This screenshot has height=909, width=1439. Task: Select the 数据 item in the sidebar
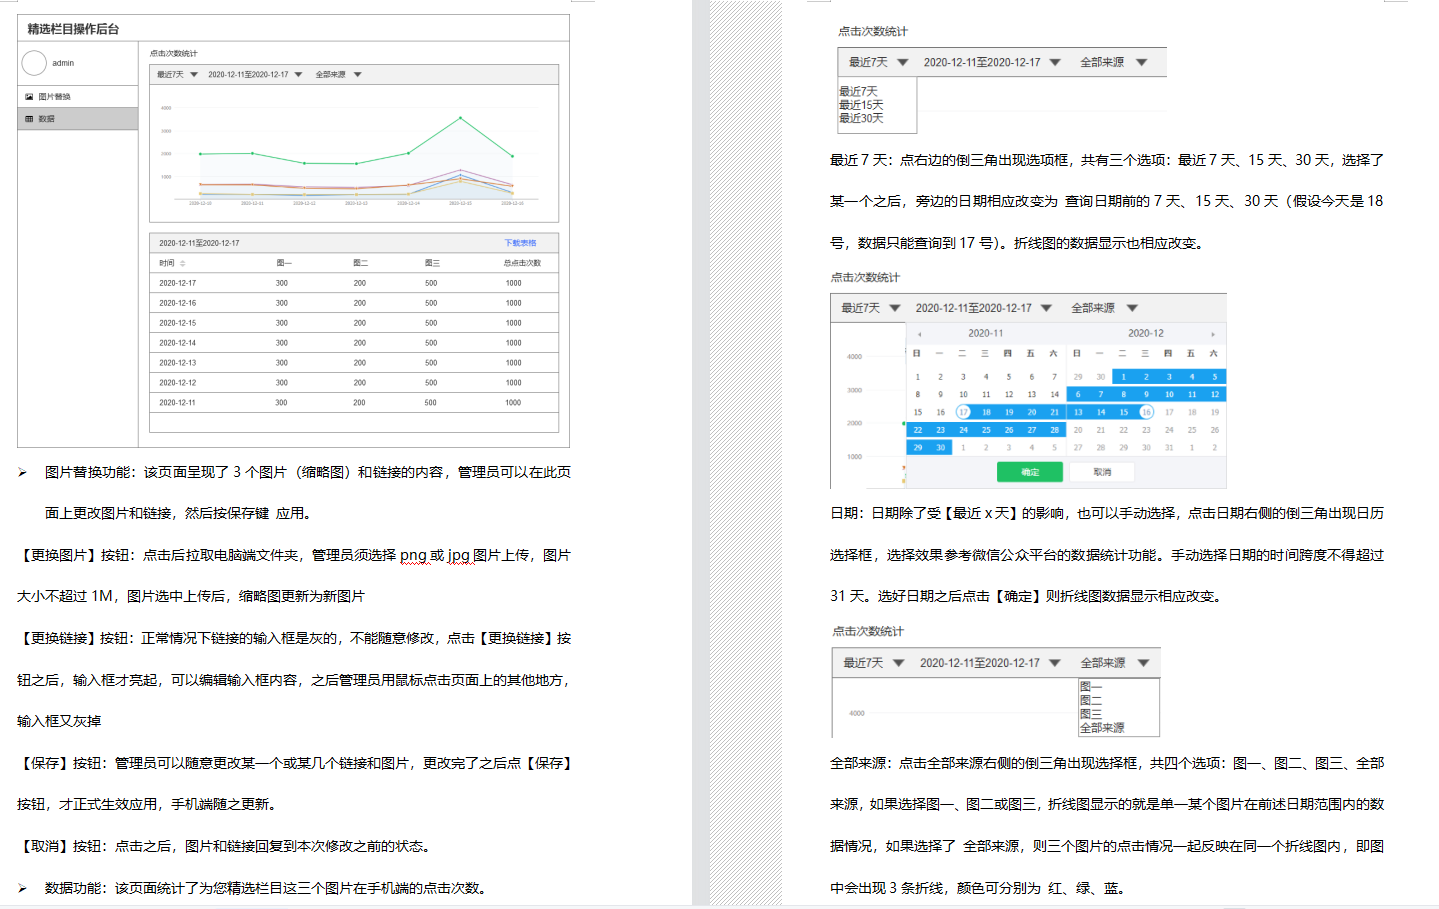(x=78, y=119)
